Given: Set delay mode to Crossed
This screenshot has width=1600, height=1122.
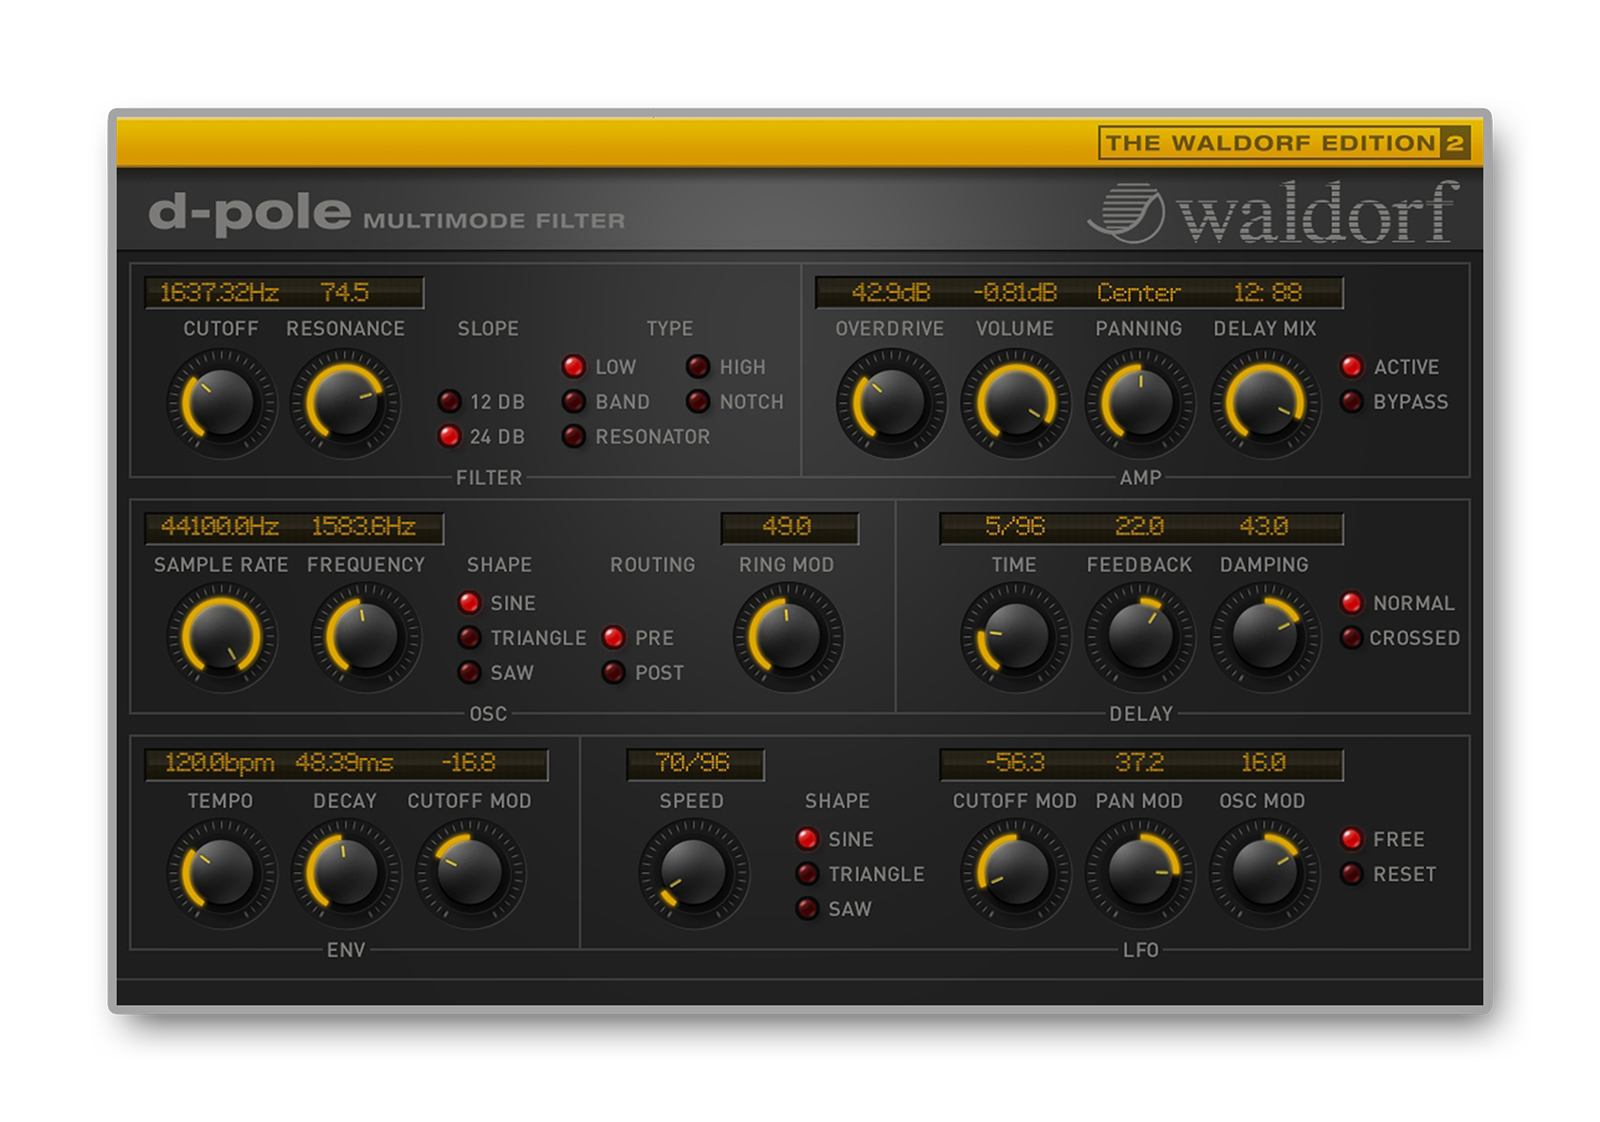Looking at the screenshot, I should [1352, 638].
